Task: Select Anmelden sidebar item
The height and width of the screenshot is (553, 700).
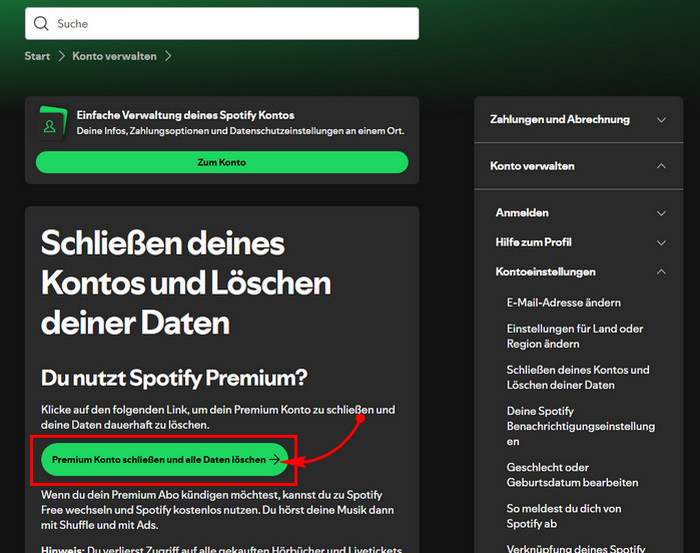Action: coord(522,213)
